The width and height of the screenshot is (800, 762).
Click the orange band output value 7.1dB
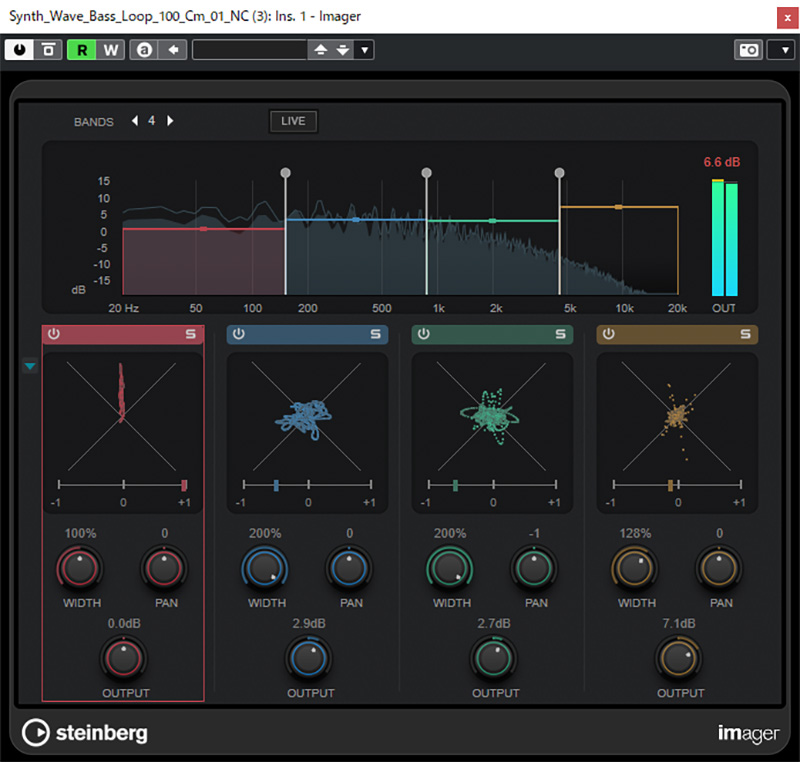pyautogui.click(x=679, y=624)
